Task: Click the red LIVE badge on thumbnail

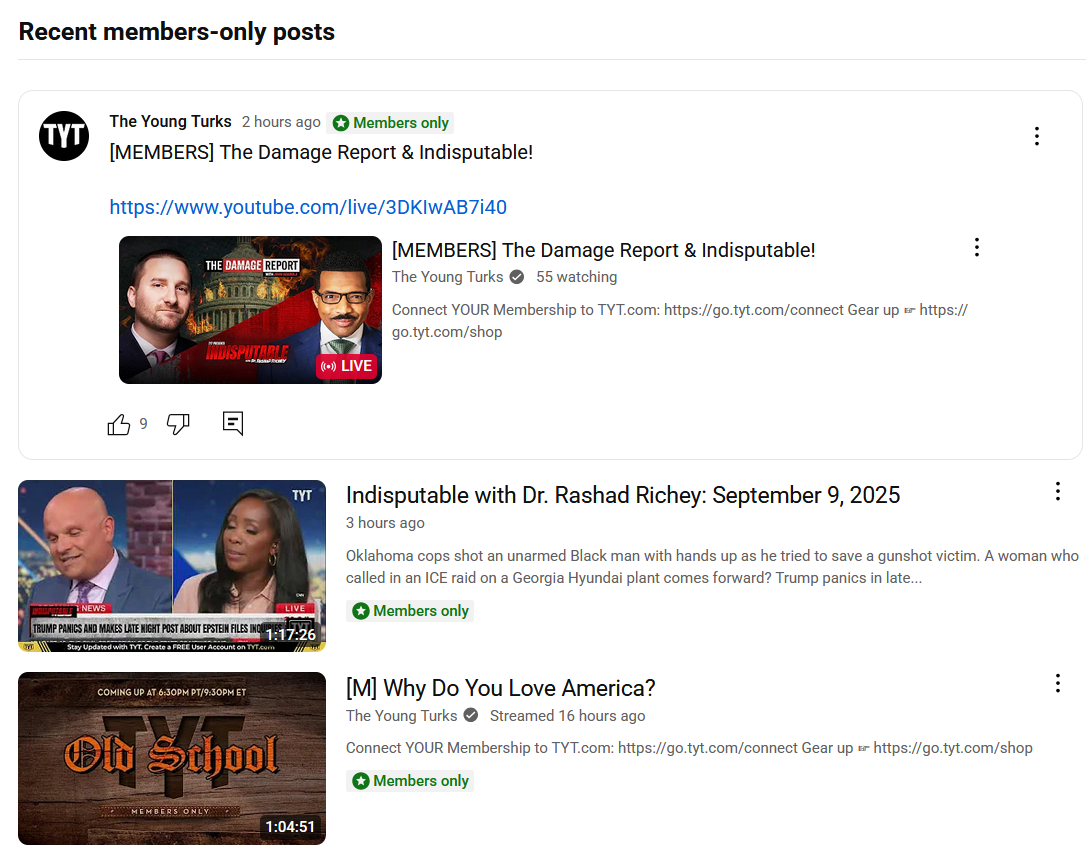Action: pyautogui.click(x=347, y=366)
